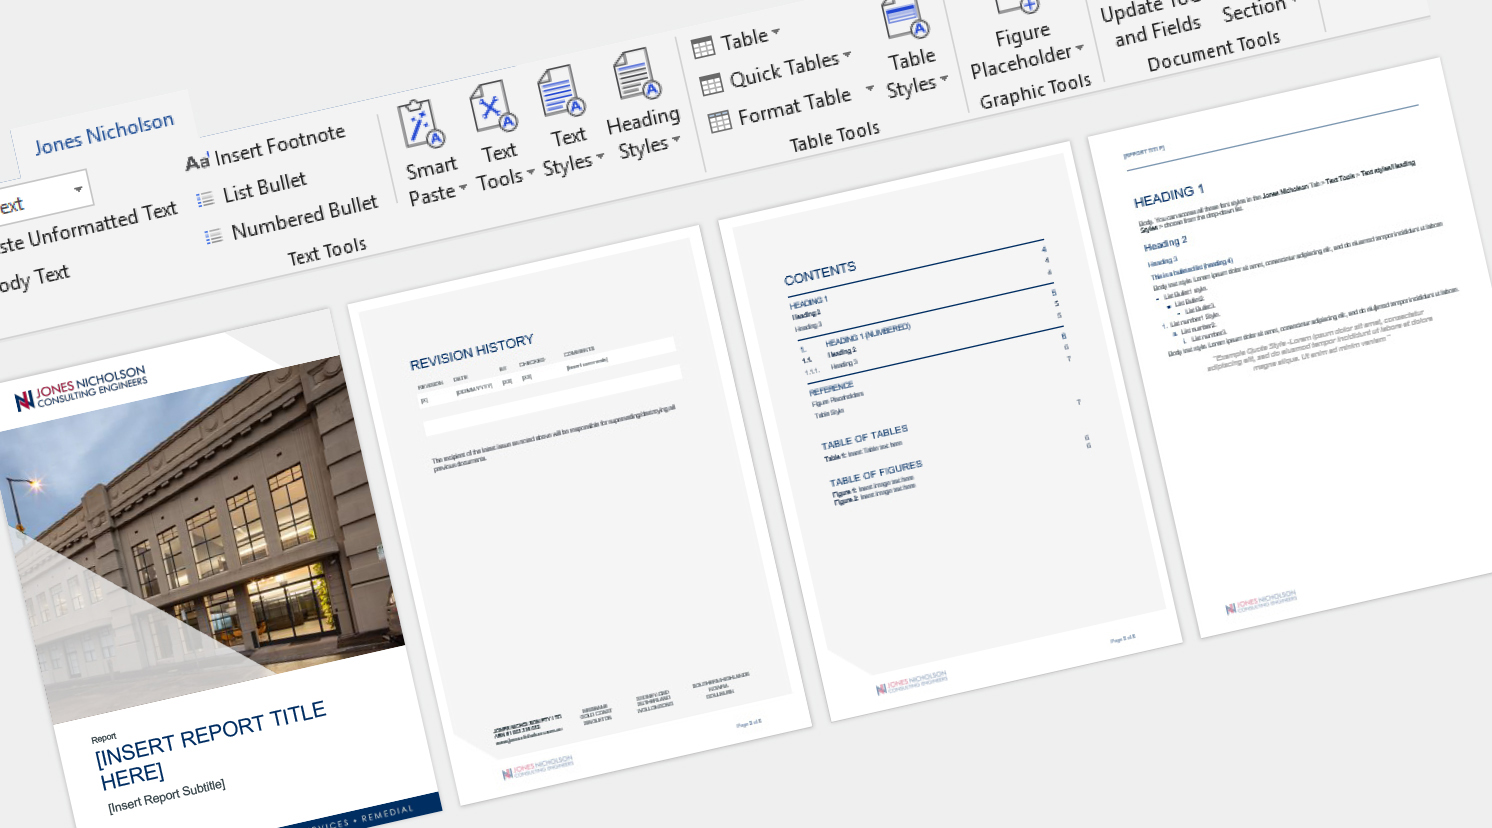Select the Revision History page thumbnail

[x=580, y=515]
